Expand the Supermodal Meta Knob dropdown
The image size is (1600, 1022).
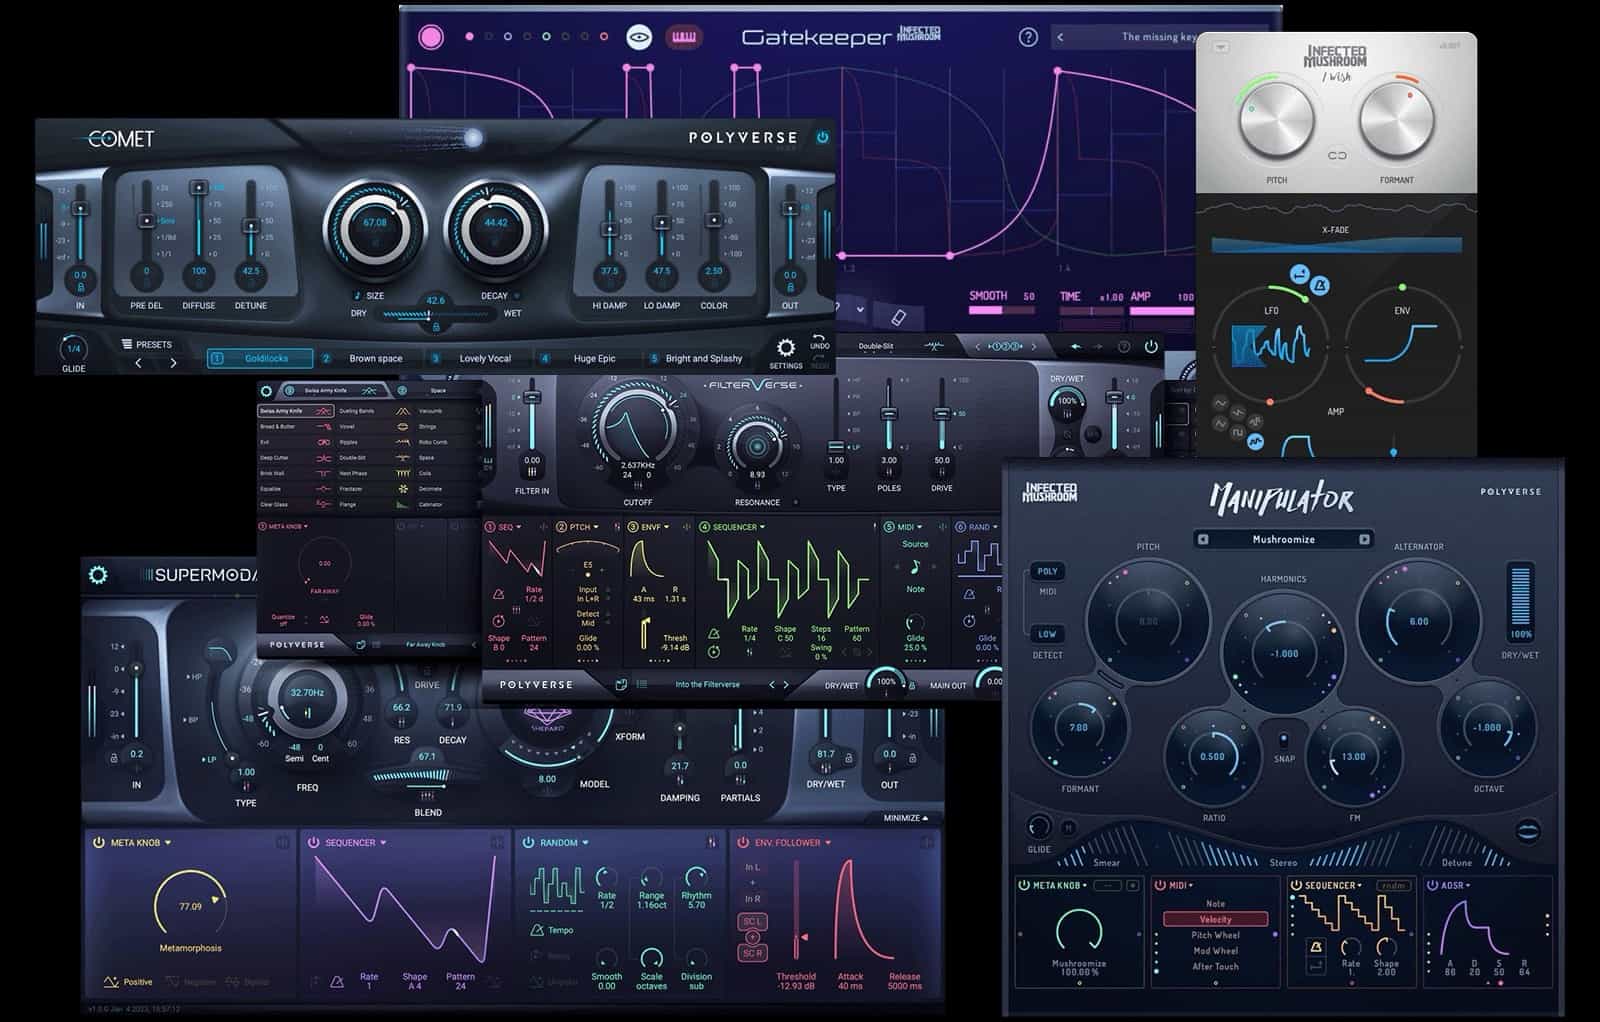tap(168, 843)
